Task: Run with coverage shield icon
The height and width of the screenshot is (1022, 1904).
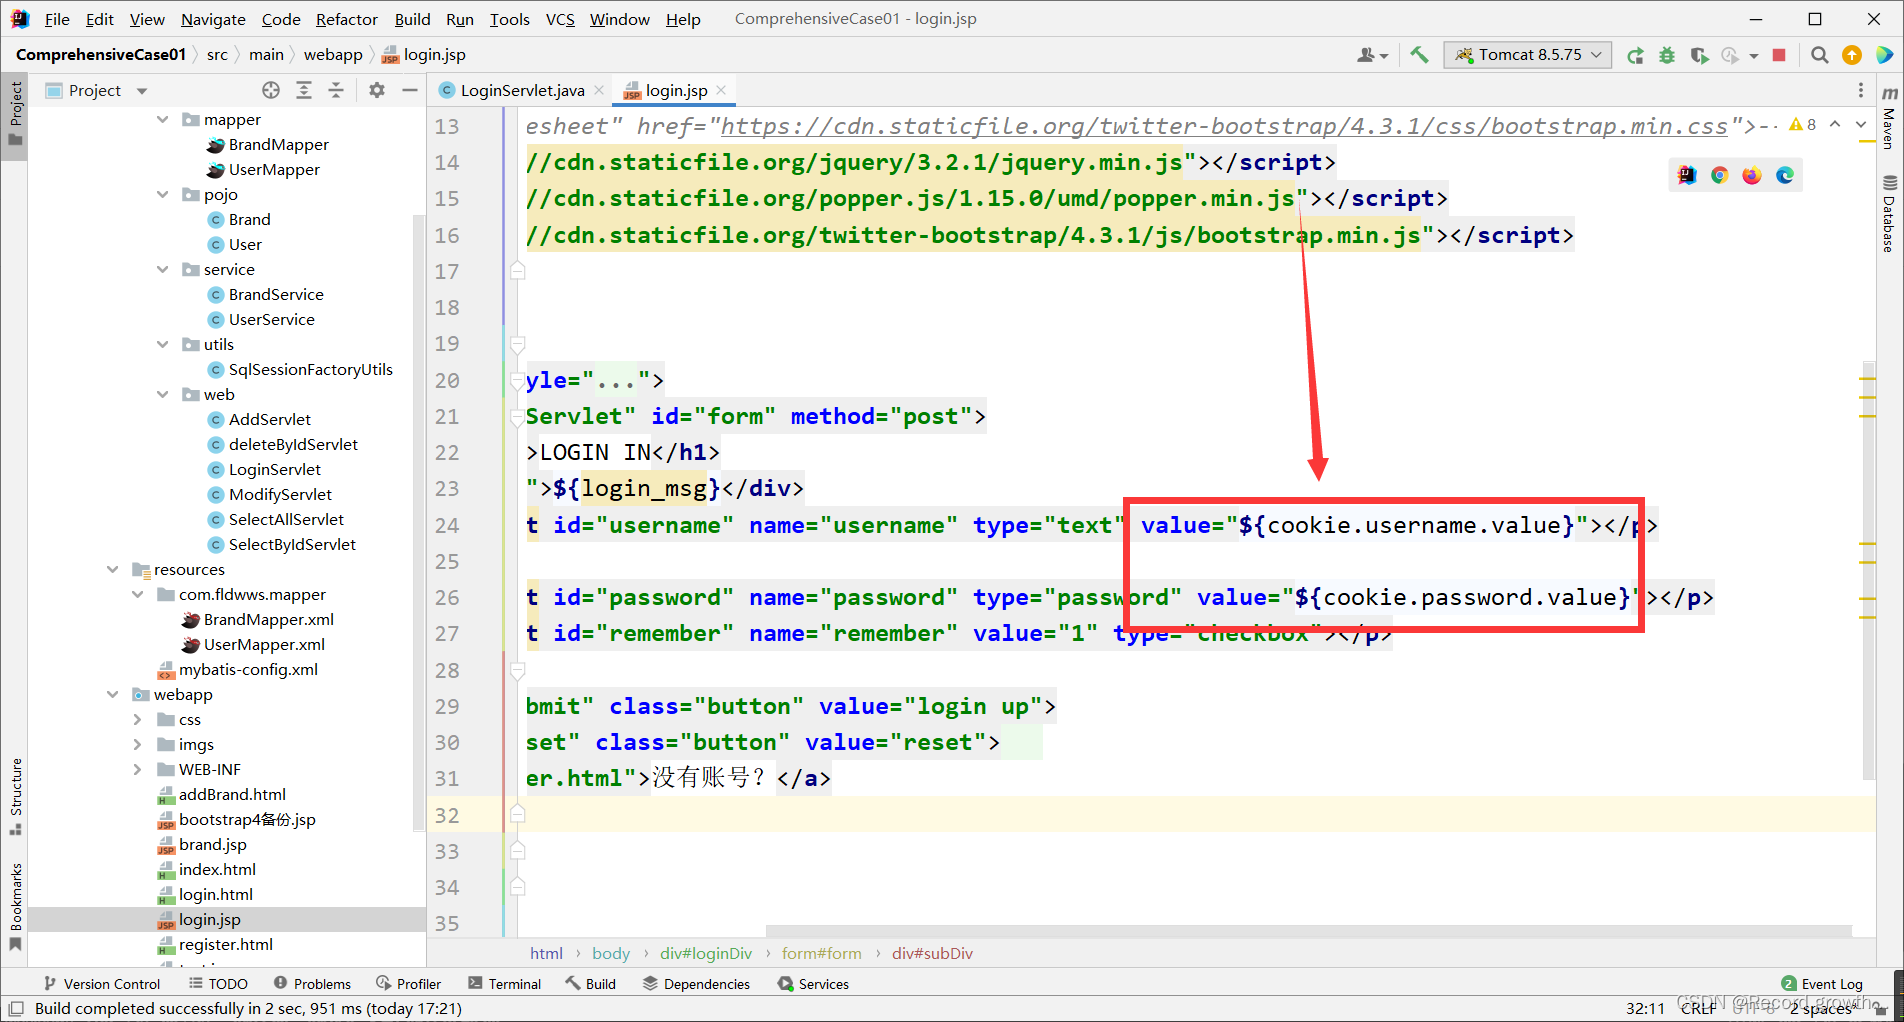Action: tap(1699, 55)
